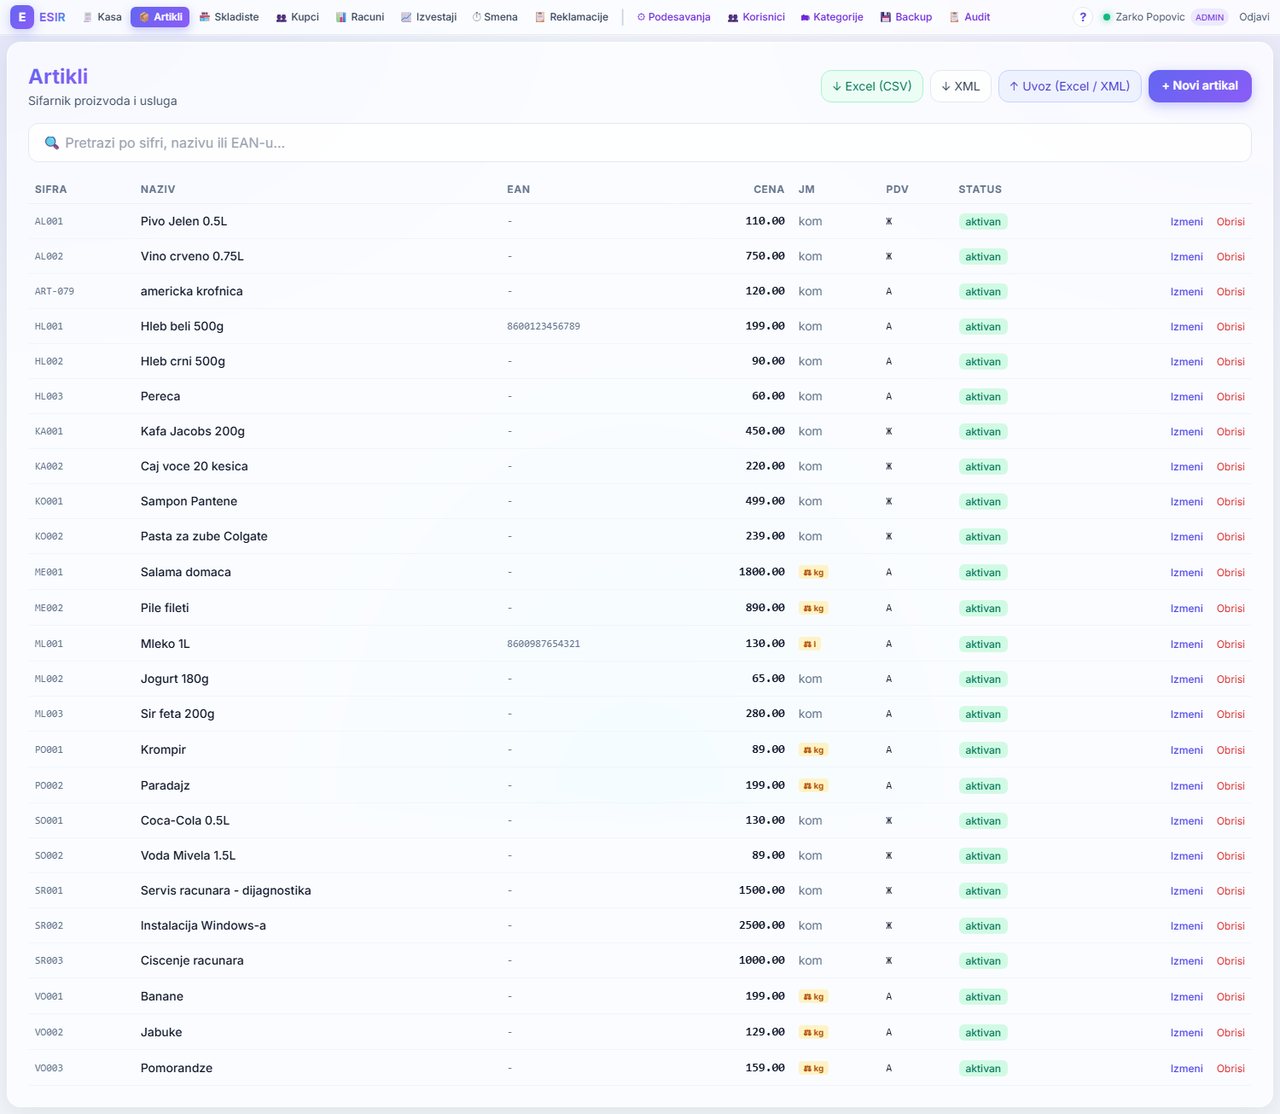
Task: Open Izvestaji reports
Action: tap(429, 17)
